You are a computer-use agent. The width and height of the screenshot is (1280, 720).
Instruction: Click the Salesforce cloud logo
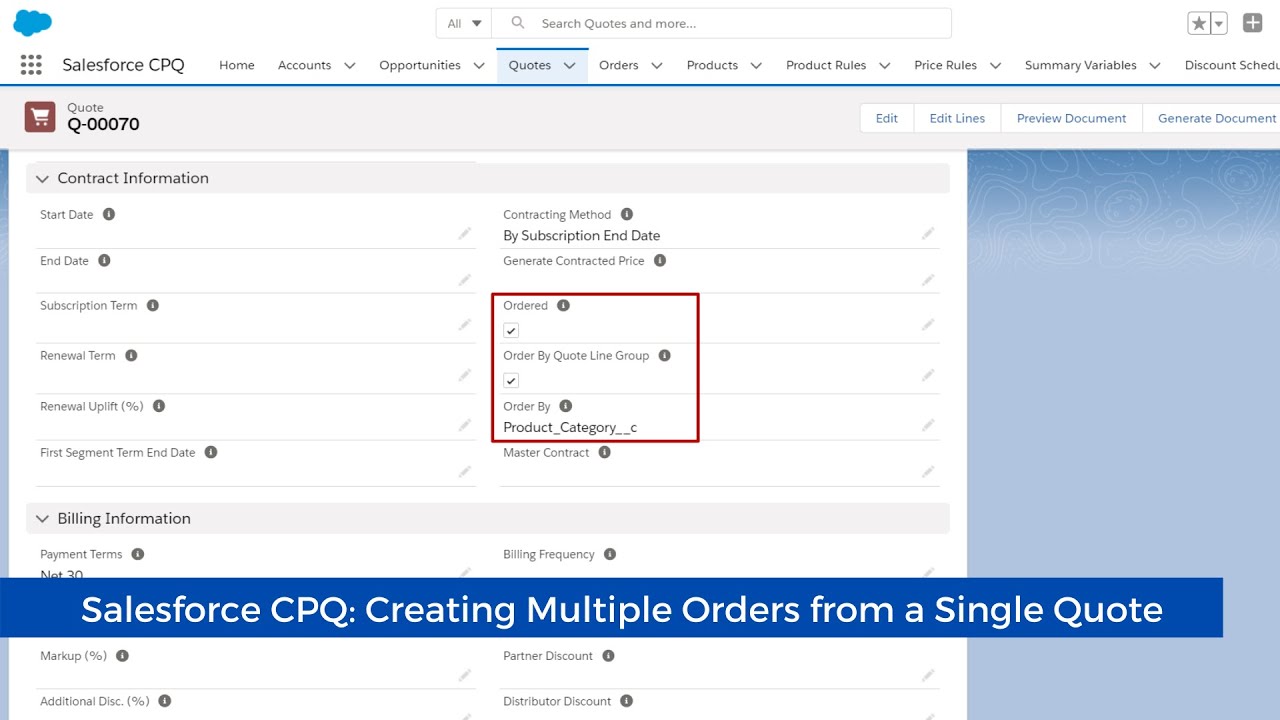click(32, 22)
